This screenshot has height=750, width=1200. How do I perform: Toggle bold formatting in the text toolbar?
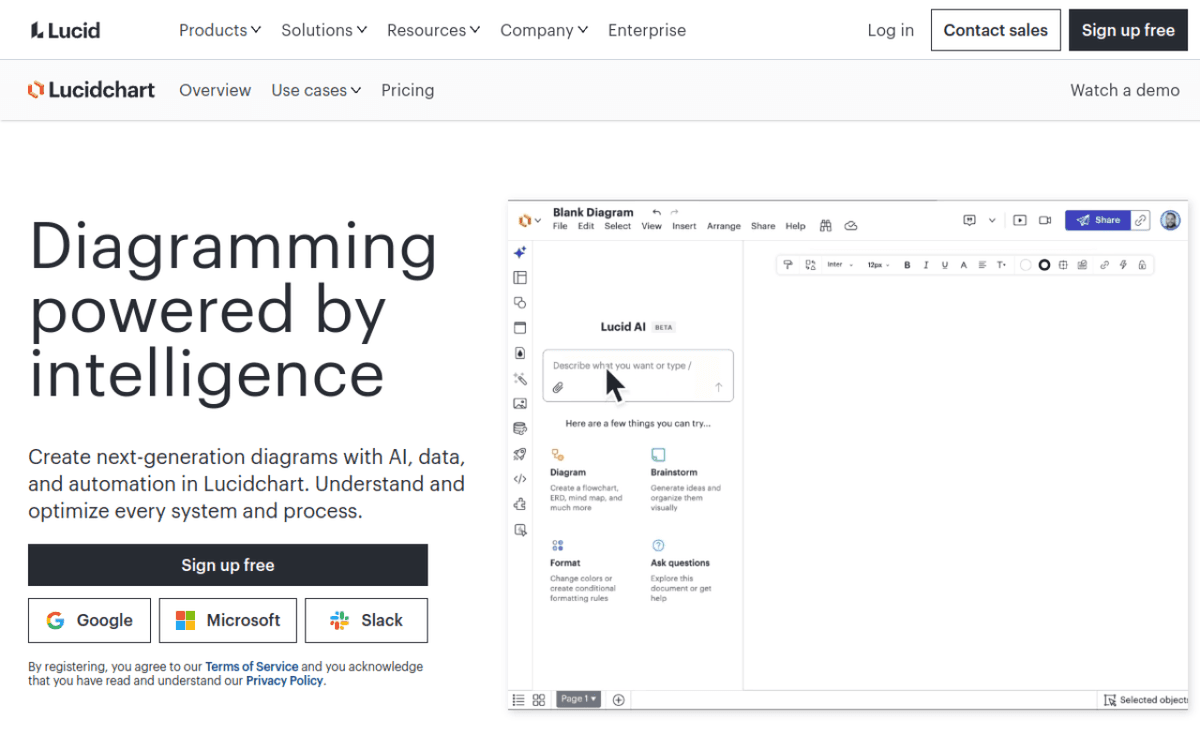907,264
